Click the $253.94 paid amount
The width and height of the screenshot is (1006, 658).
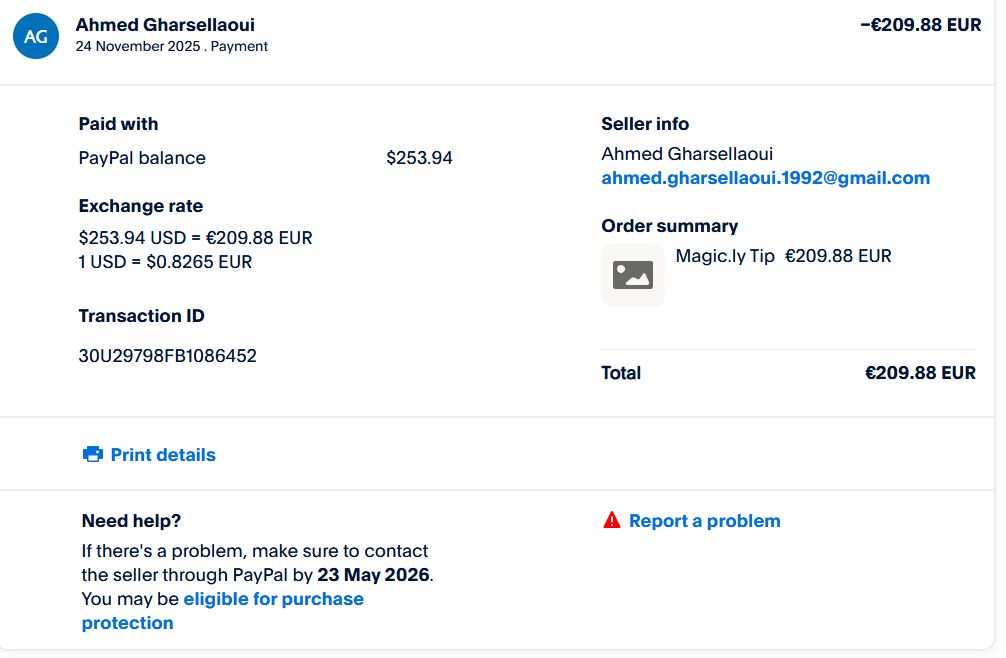[419, 158]
